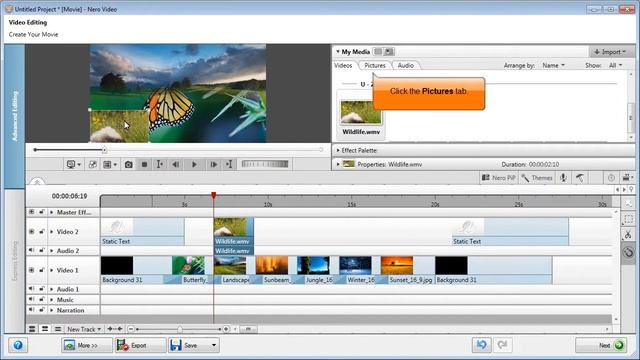This screenshot has height=360, width=640.
Task: Click the Export button
Action: (140, 345)
